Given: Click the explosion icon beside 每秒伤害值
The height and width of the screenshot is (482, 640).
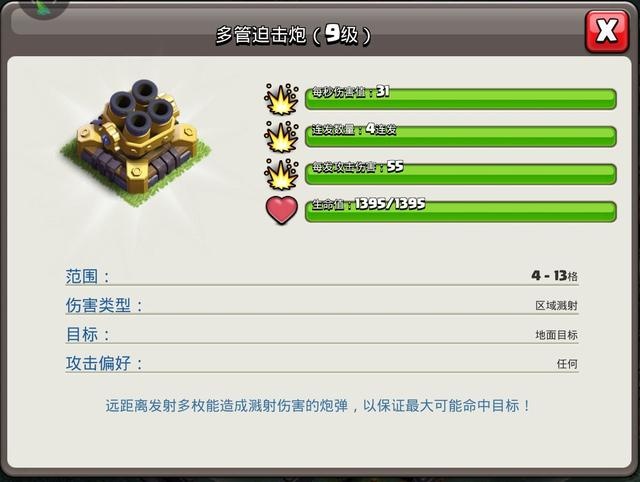Looking at the screenshot, I should click(281, 98).
